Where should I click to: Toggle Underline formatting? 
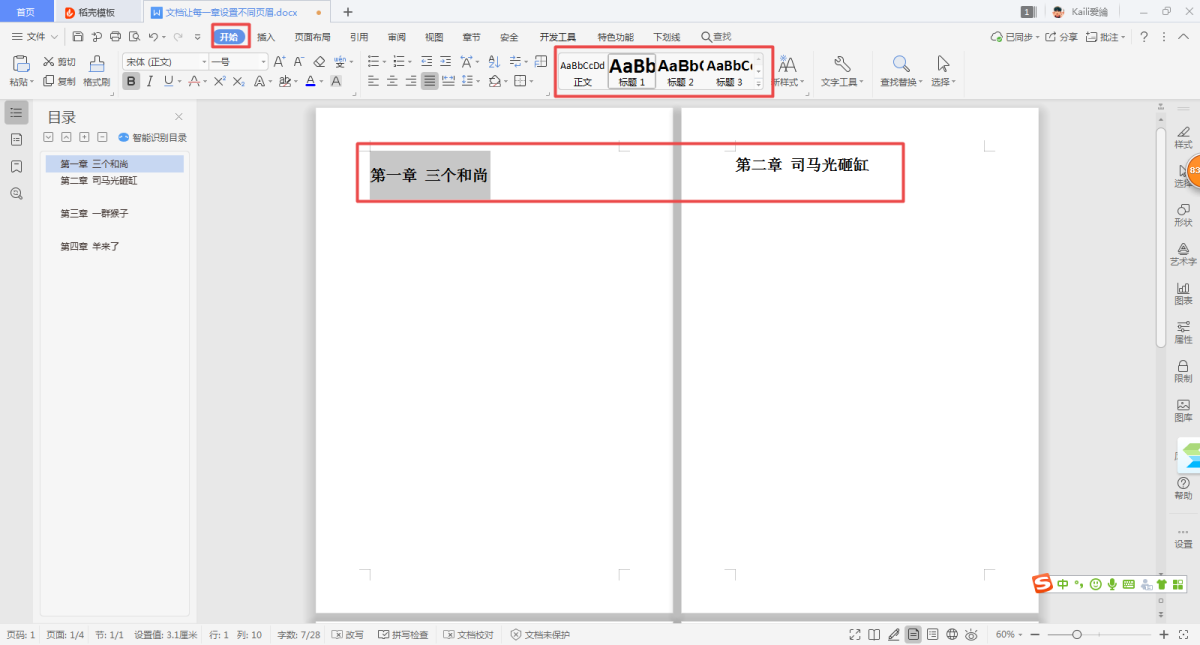167,81
